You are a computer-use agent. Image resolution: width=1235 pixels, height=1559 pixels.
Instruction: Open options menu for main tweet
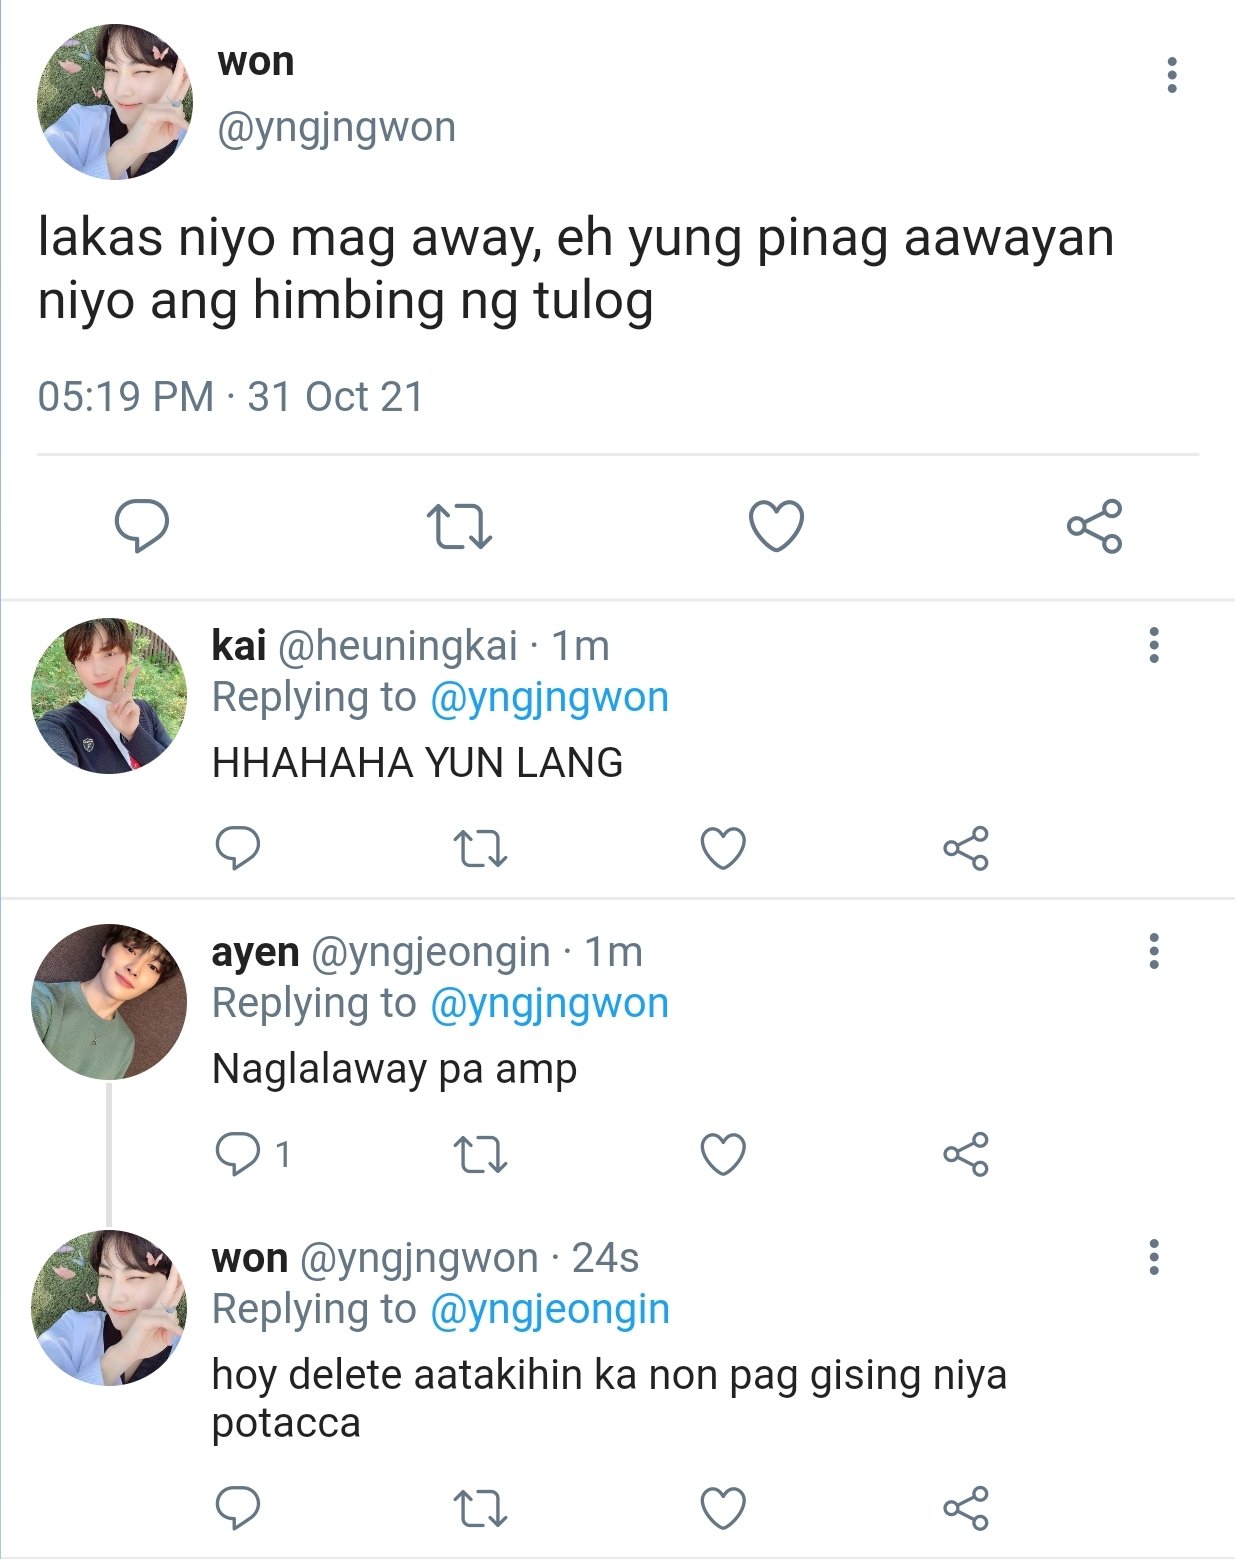coord(1172,75)
